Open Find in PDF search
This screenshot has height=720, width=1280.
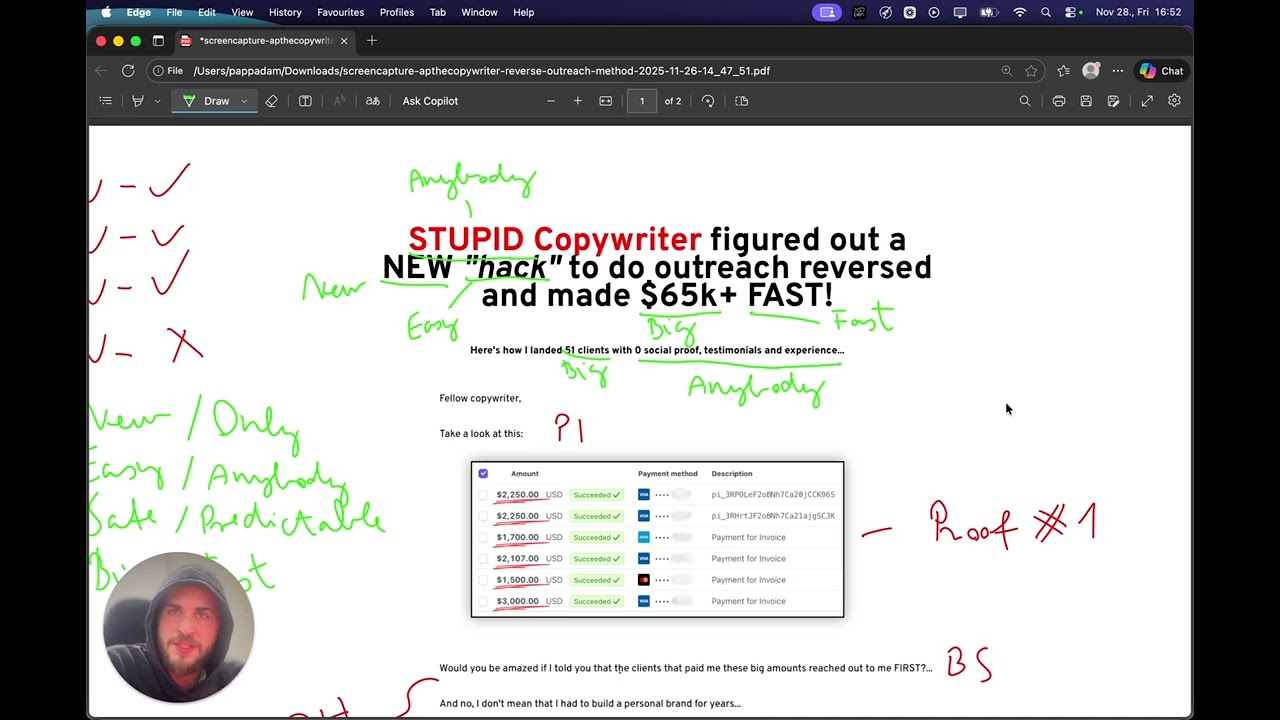pos(1024,101)
